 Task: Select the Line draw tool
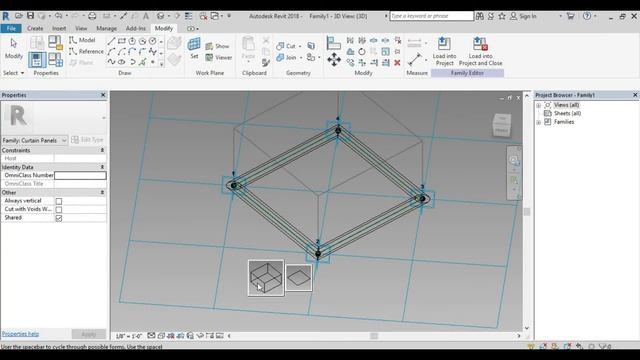pyautogui.click(x=111, y=41)
